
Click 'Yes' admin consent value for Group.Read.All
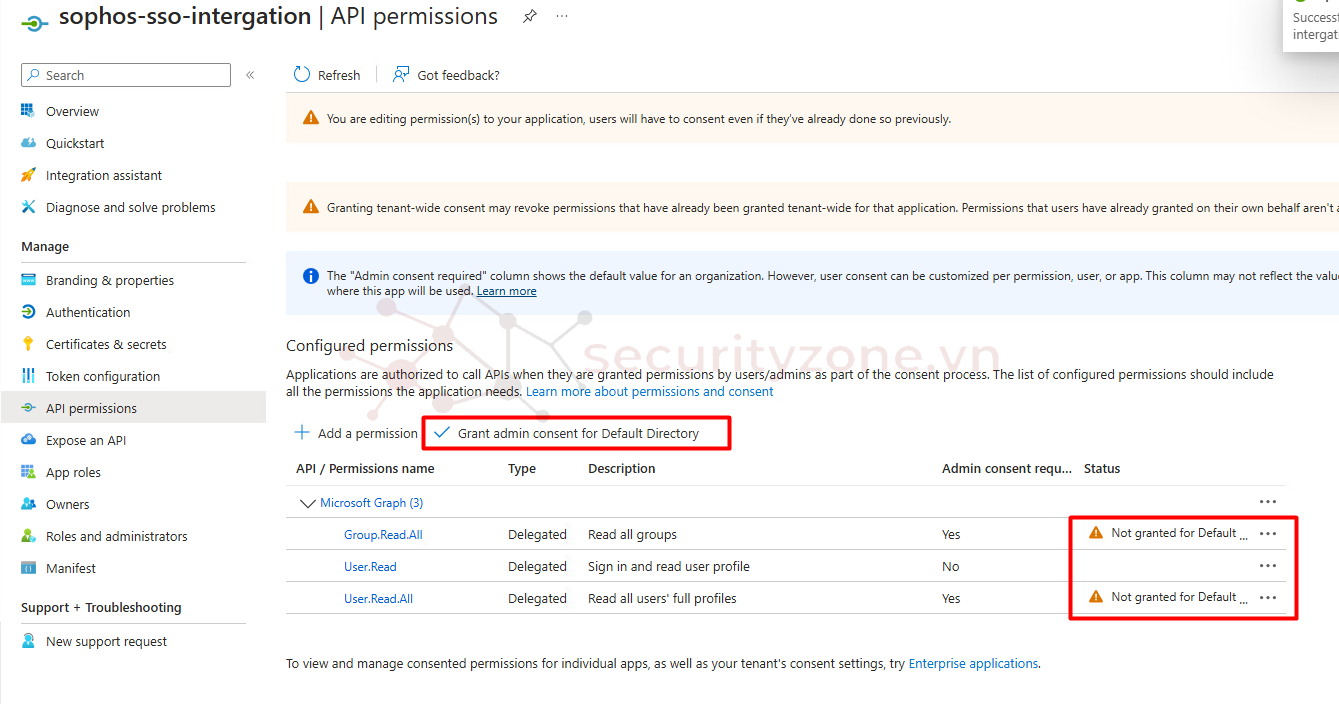click(951, 535)
